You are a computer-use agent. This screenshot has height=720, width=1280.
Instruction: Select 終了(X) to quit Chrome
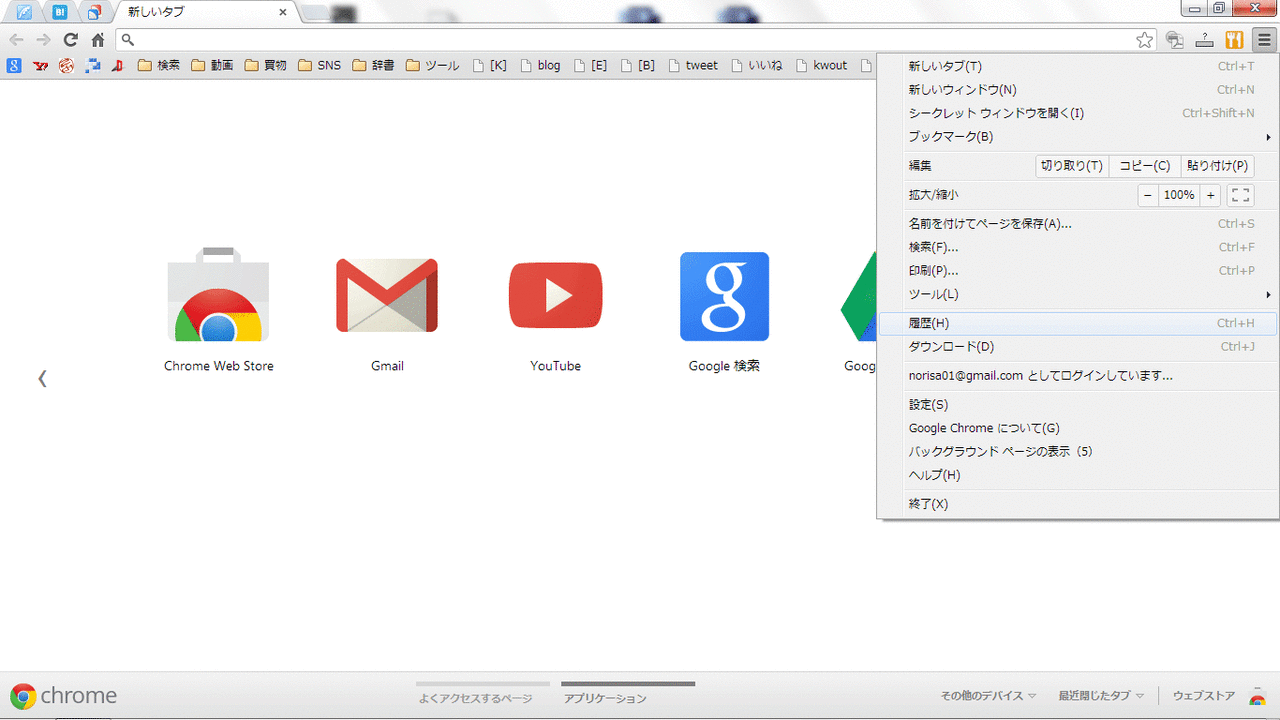pyautogui.click(x=1078, y=504)
